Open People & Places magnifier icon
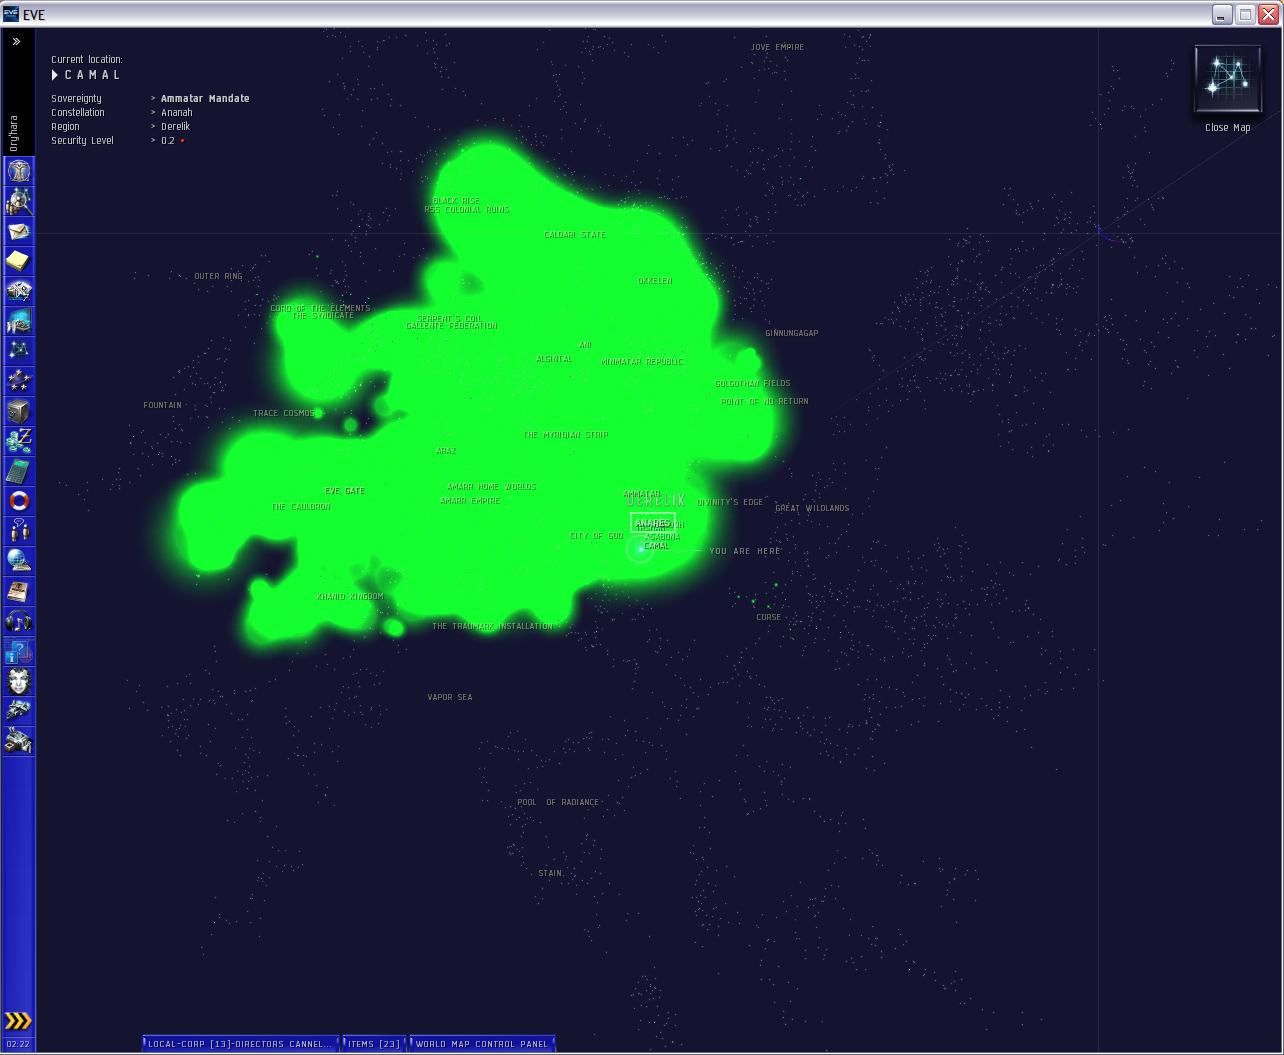This screenshot has width=1284, height=1055. 18,201
